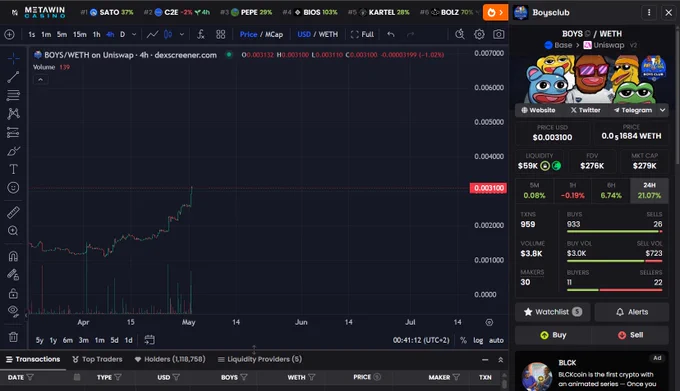Select the 5M stats period
680x391 pixels.
[x=534, y=190]
